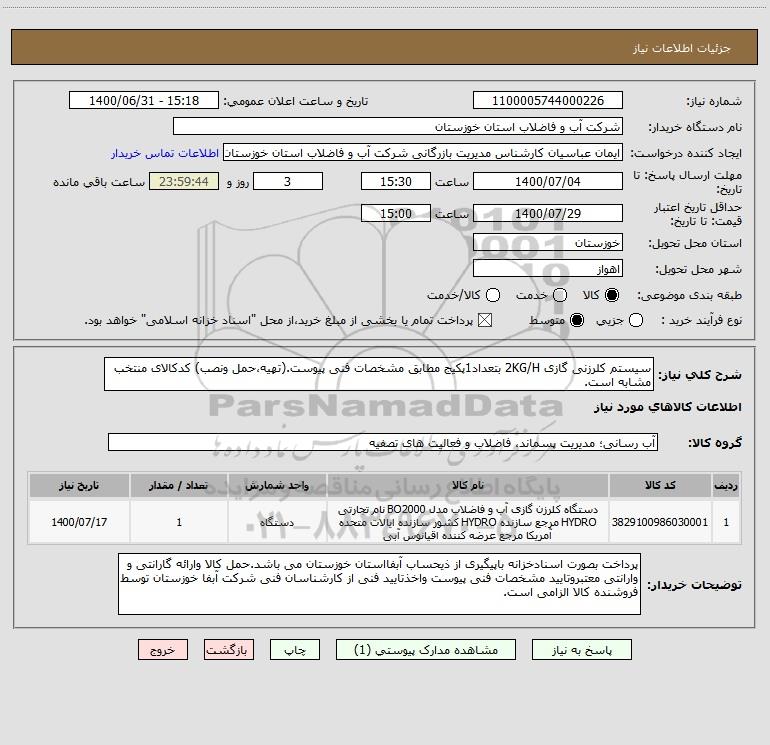770x745 pixels.
Task: Click the کد کالا column header
Action: tap(660, 486)
